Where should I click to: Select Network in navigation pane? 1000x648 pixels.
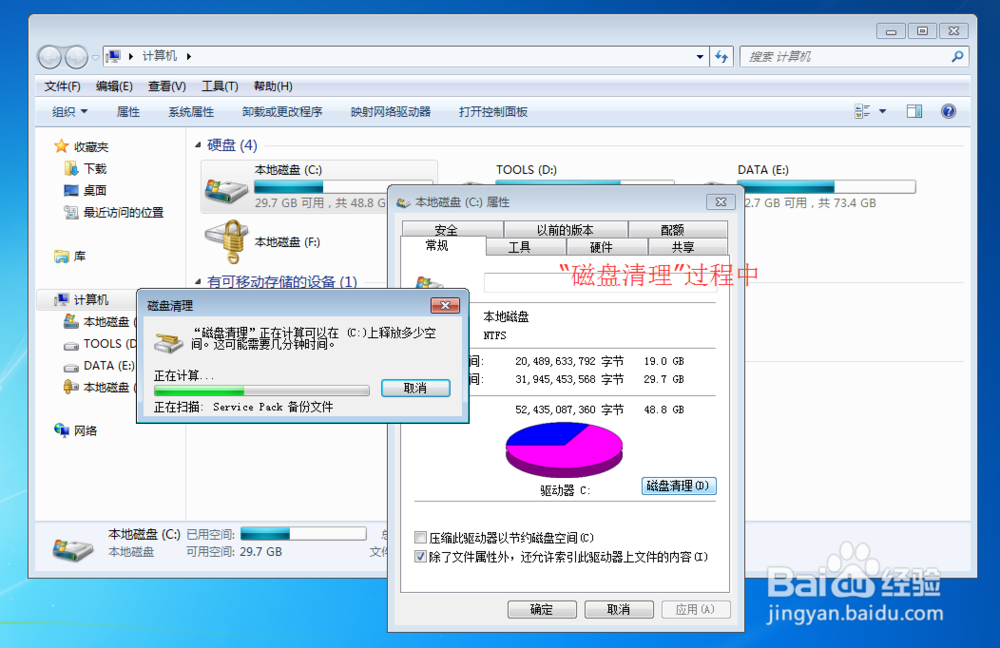(75, 431)
